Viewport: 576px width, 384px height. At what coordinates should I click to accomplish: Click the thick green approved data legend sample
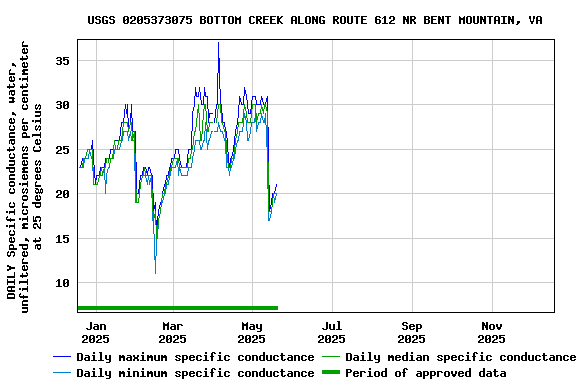coord(331,373)
